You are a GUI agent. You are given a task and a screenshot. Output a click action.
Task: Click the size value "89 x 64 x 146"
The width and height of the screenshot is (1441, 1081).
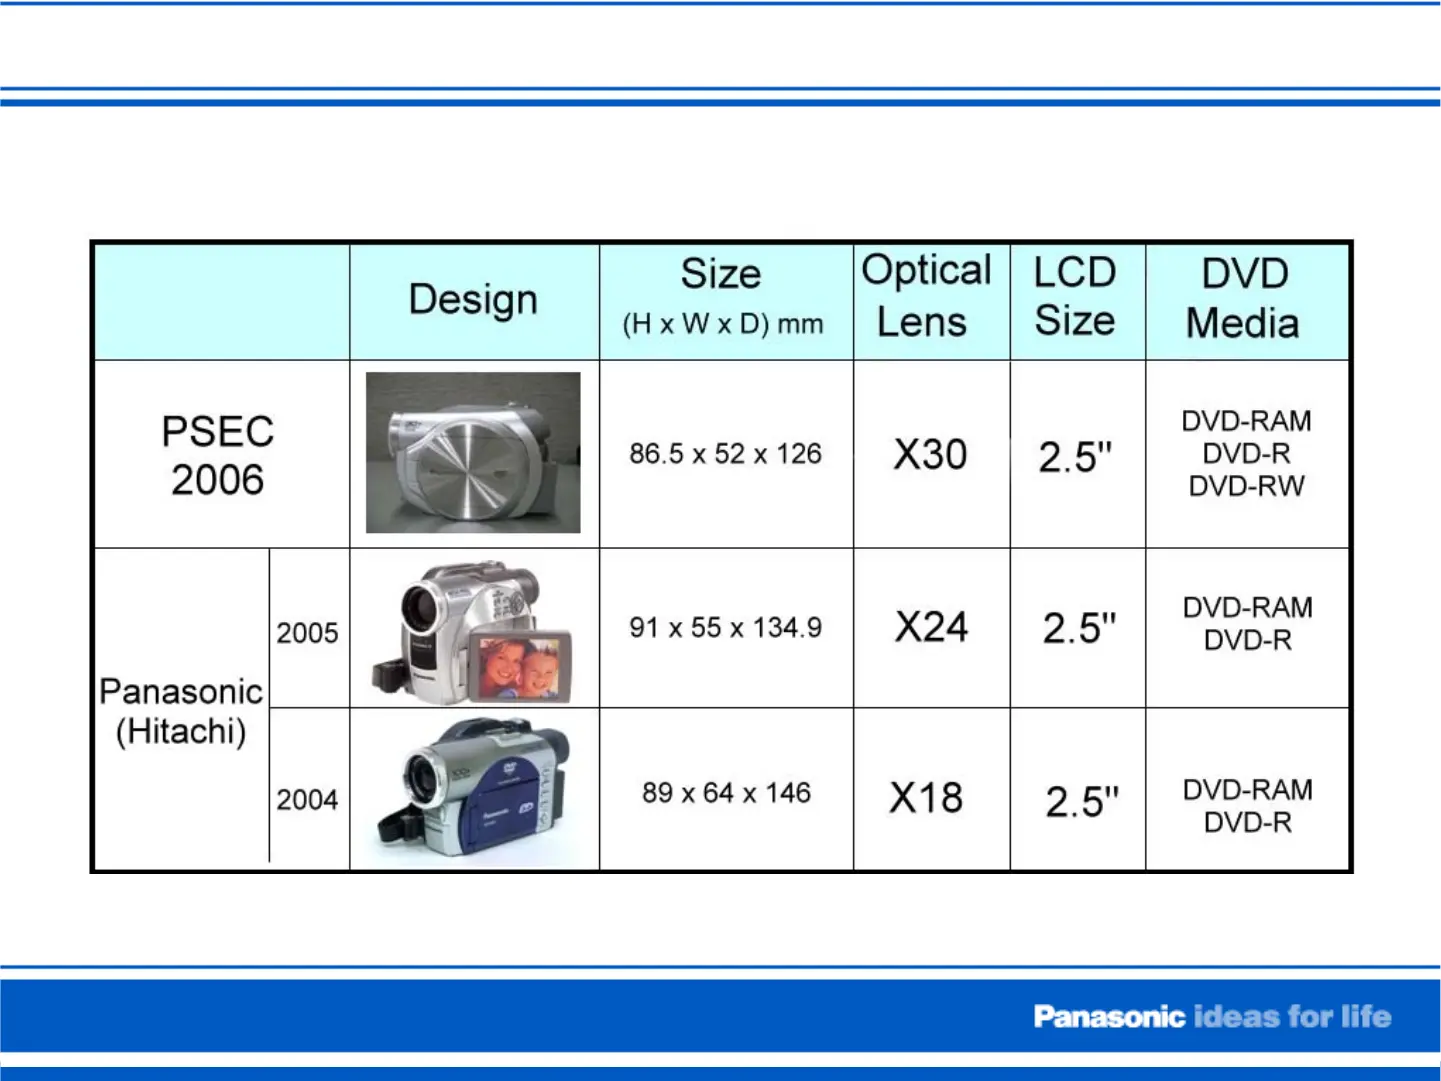pyautogui.click(x=726, y=793)
